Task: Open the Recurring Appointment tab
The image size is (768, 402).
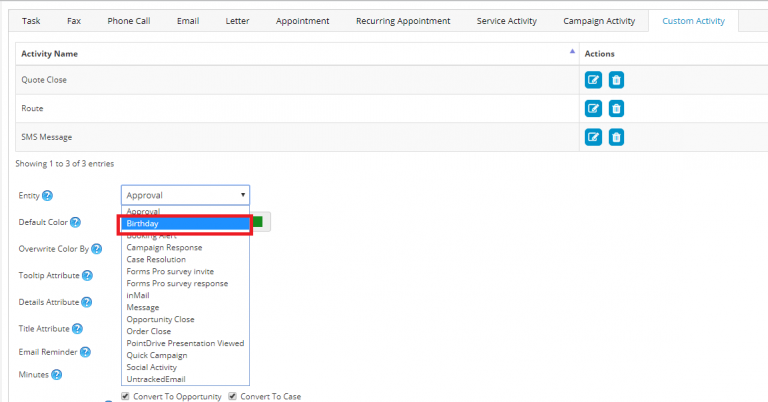Action: click(403, 20)
